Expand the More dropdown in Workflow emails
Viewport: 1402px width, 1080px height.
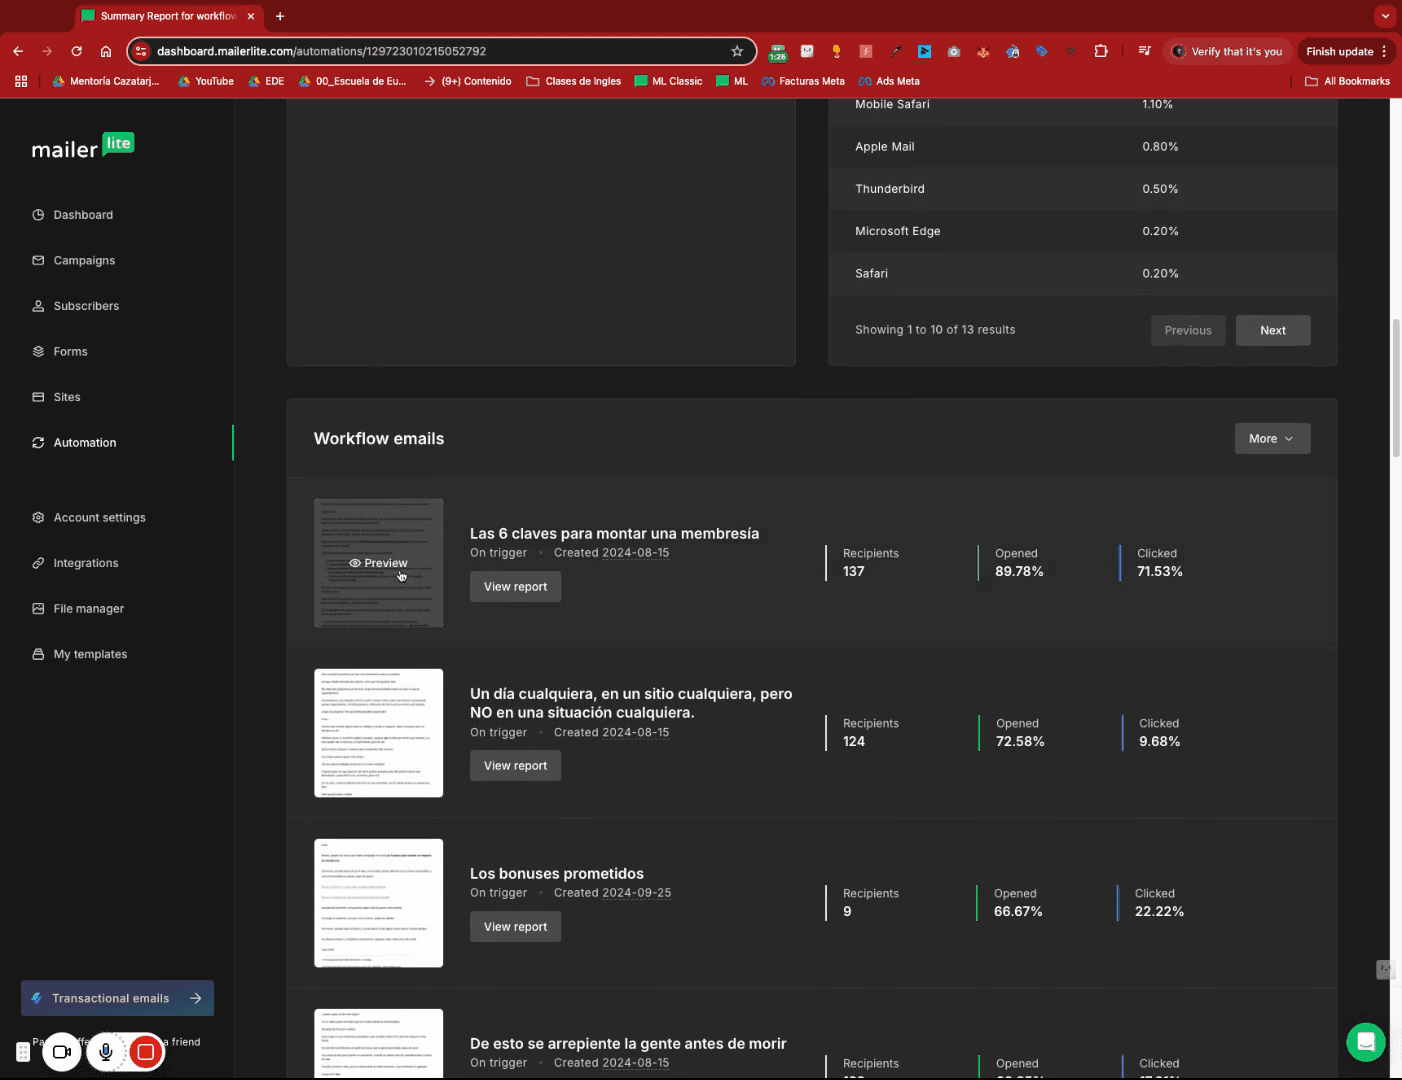point(1272,439)
